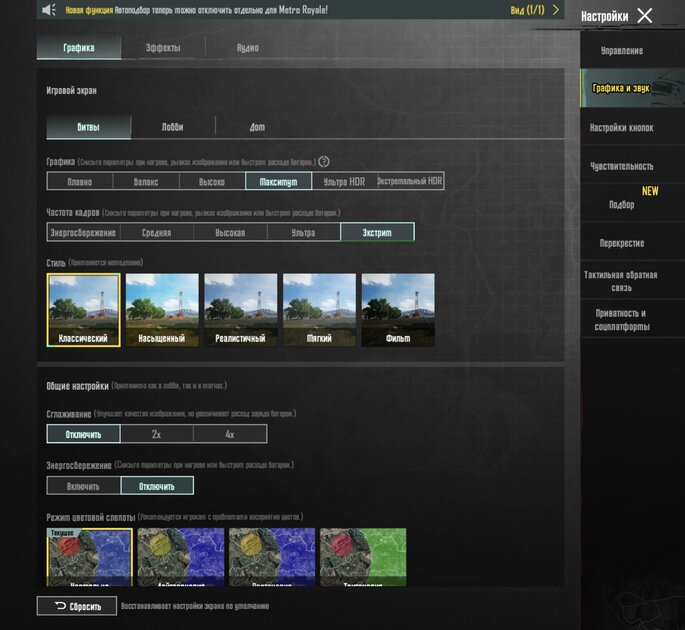Switch to the Графика tab

coord(79,48)
